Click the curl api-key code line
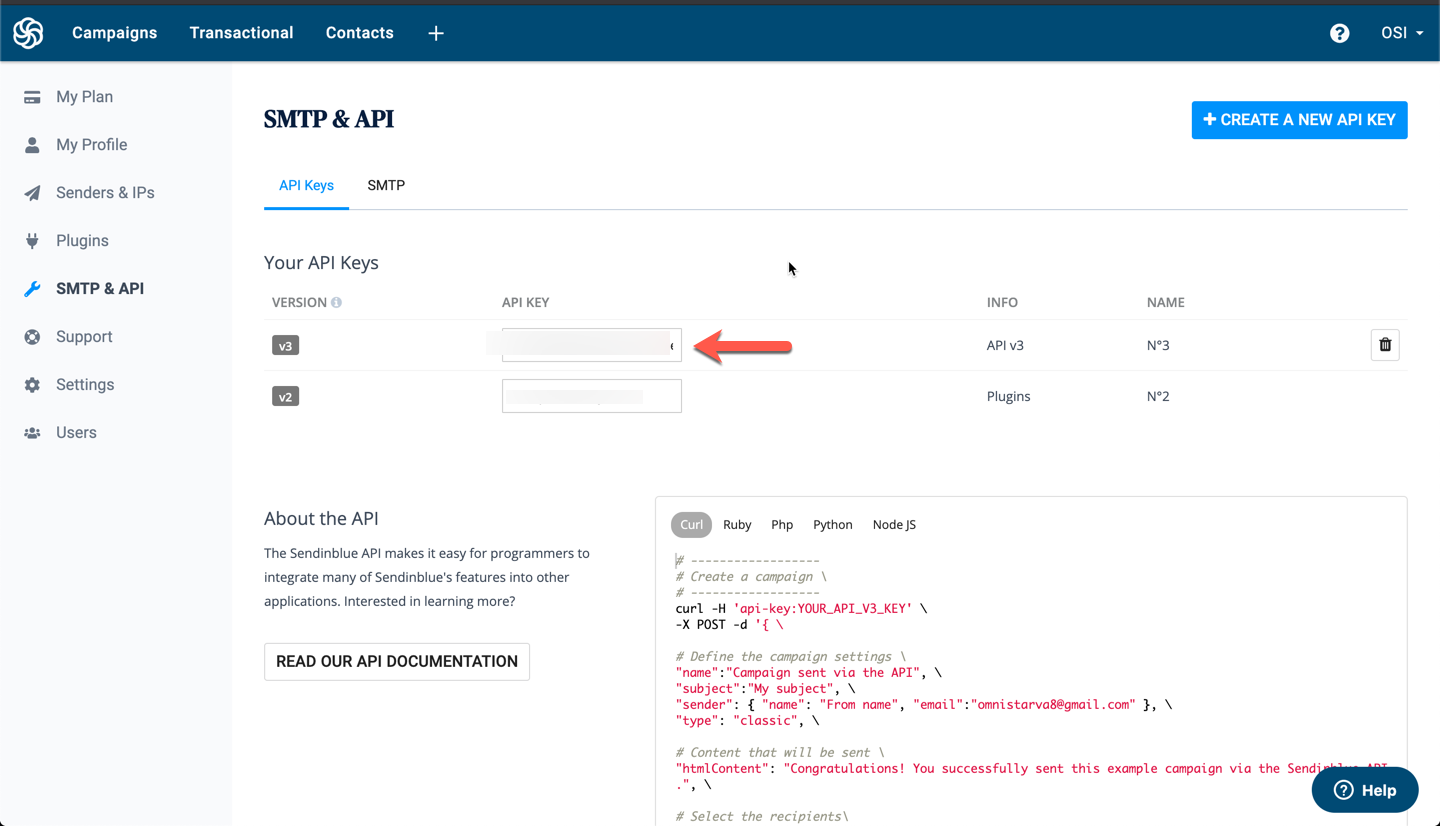The height and width of the screenshot is (826, 1440). pyautogui.click(x=801, y=608)
